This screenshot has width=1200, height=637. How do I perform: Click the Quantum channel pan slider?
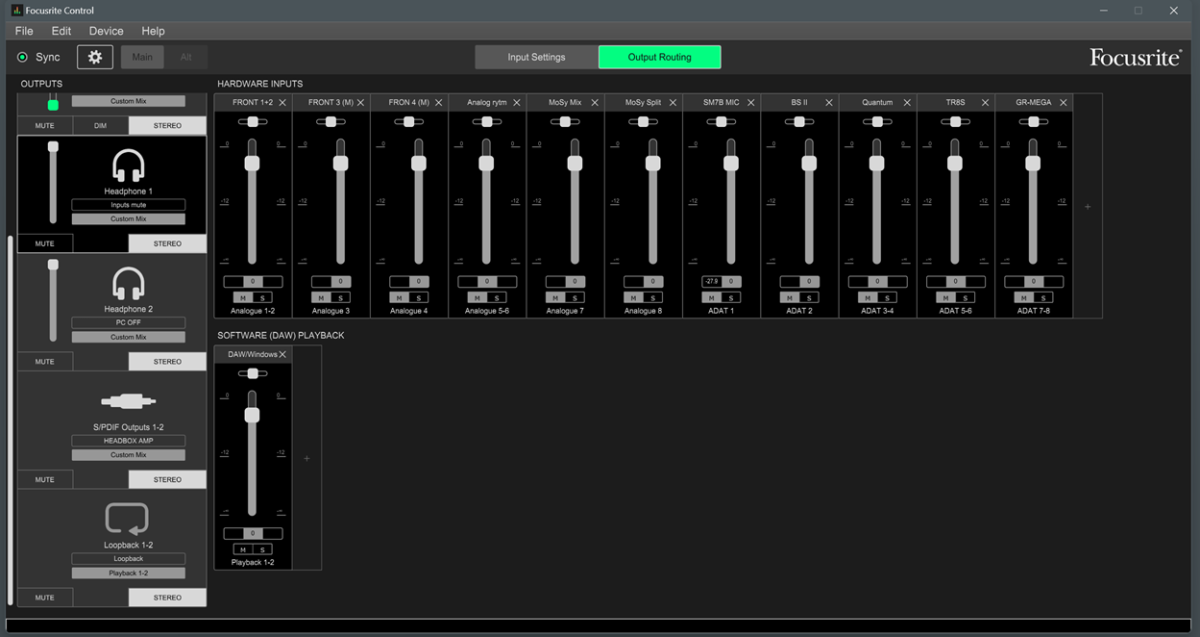[x=877, y=122]
